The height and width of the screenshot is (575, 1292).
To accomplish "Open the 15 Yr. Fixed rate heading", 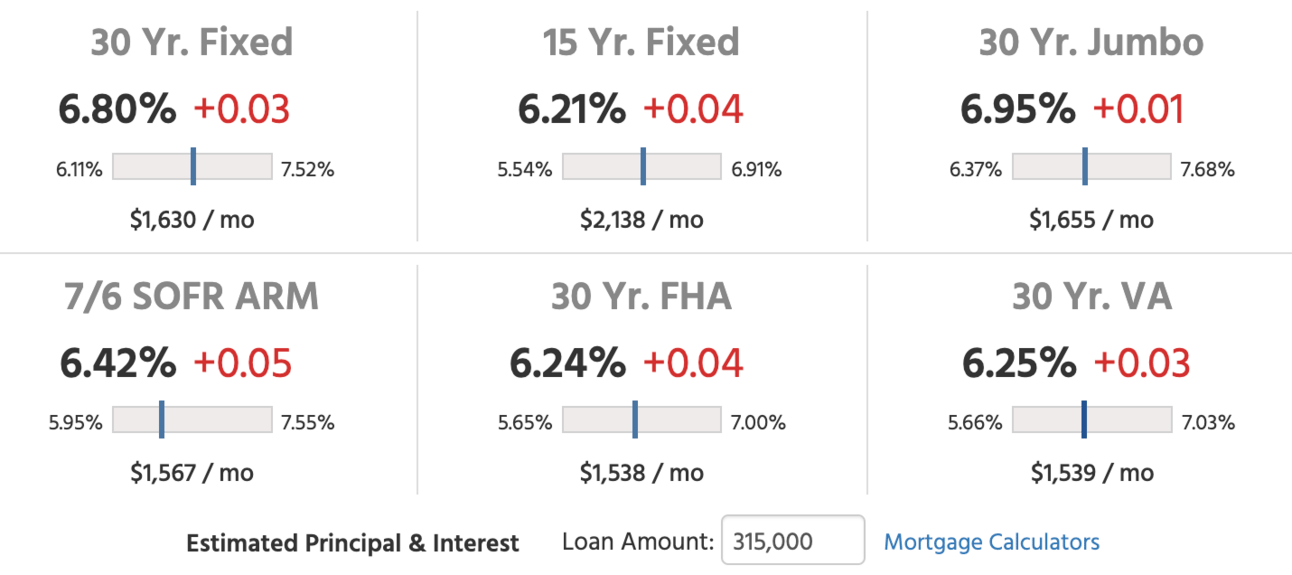I will pos(641,42).
